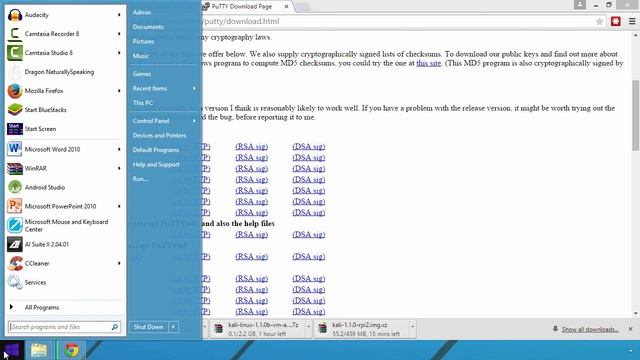The height and width of the screenshot is (360, 640).
Task: Open the Services shortcut
Action: (64, 282)
